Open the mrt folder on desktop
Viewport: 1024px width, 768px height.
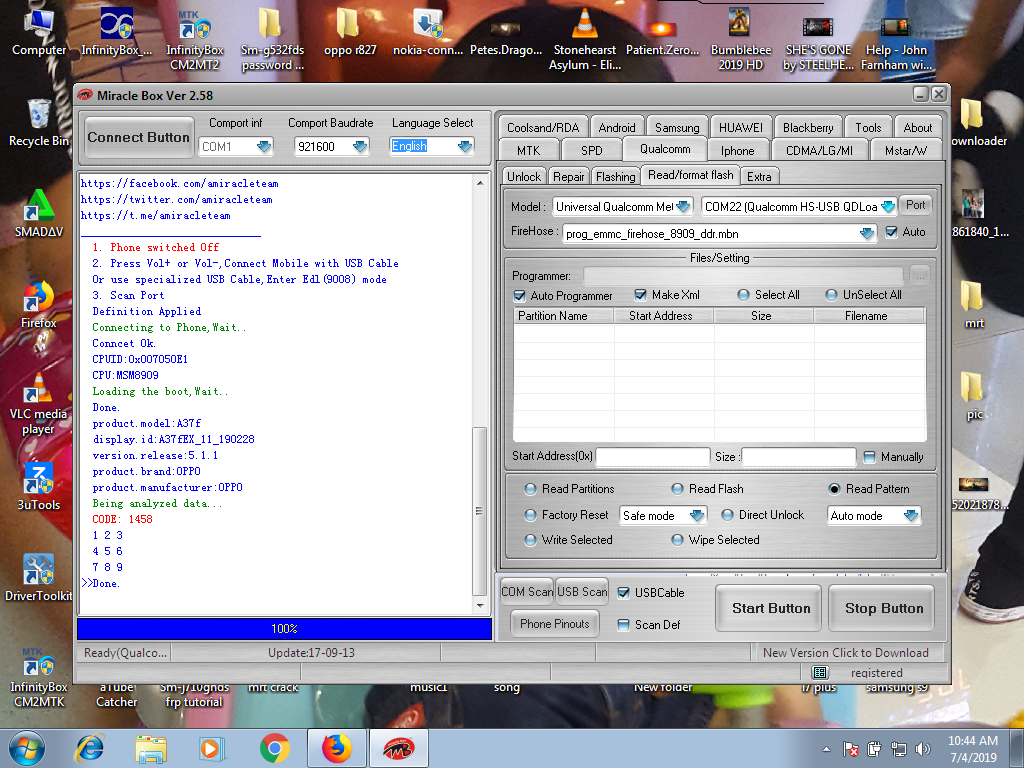[974, 305]
